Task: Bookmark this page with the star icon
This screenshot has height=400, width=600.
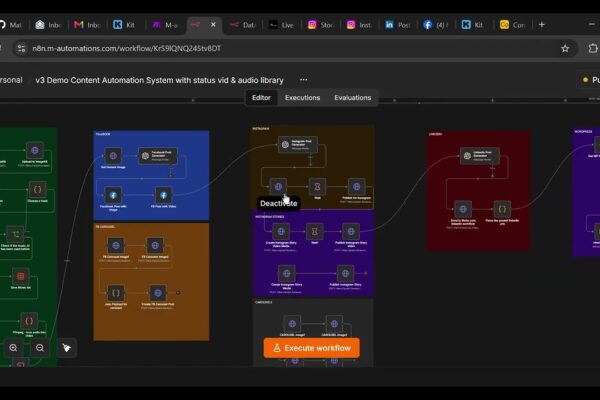Action: (565, 48)
